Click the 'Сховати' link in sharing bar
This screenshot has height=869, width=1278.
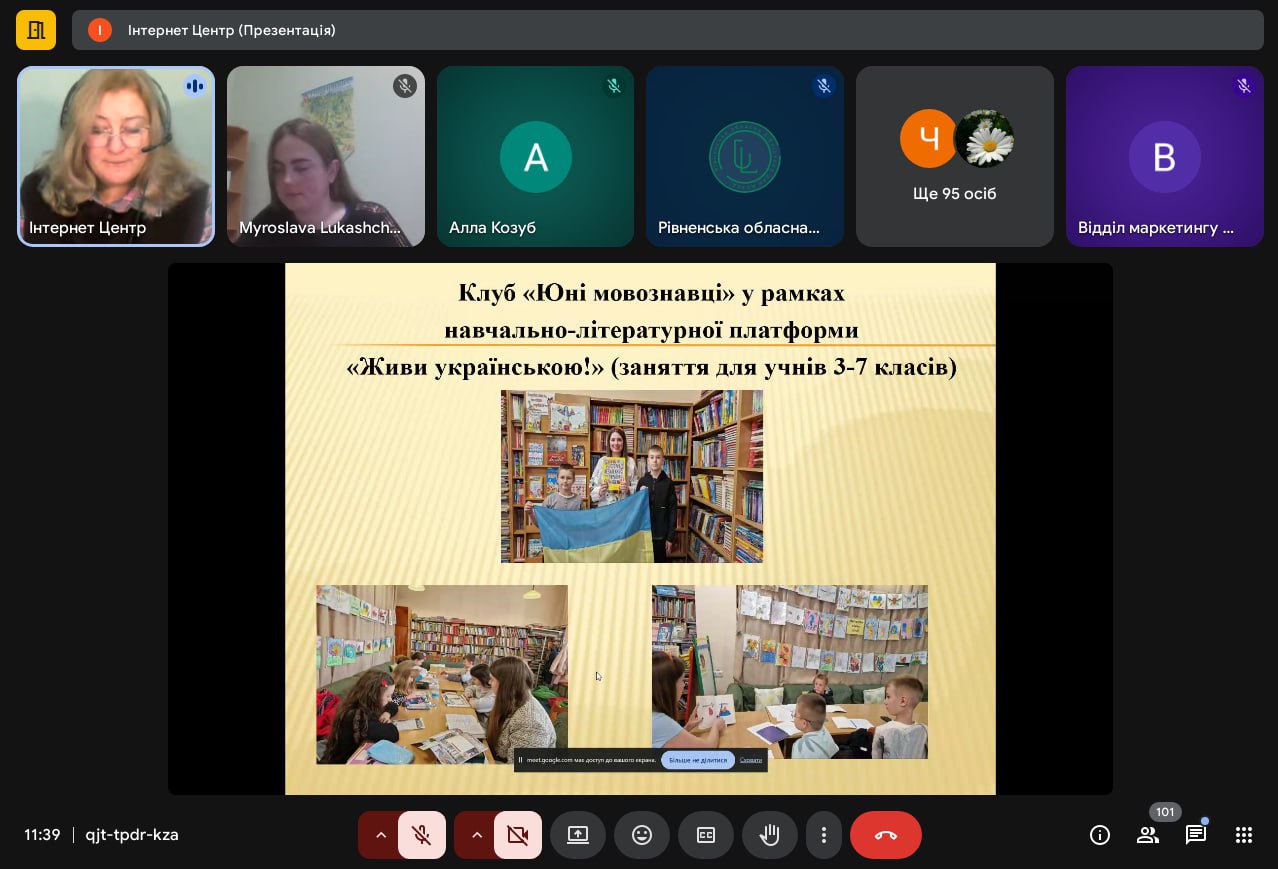click(x=751, y=760)
